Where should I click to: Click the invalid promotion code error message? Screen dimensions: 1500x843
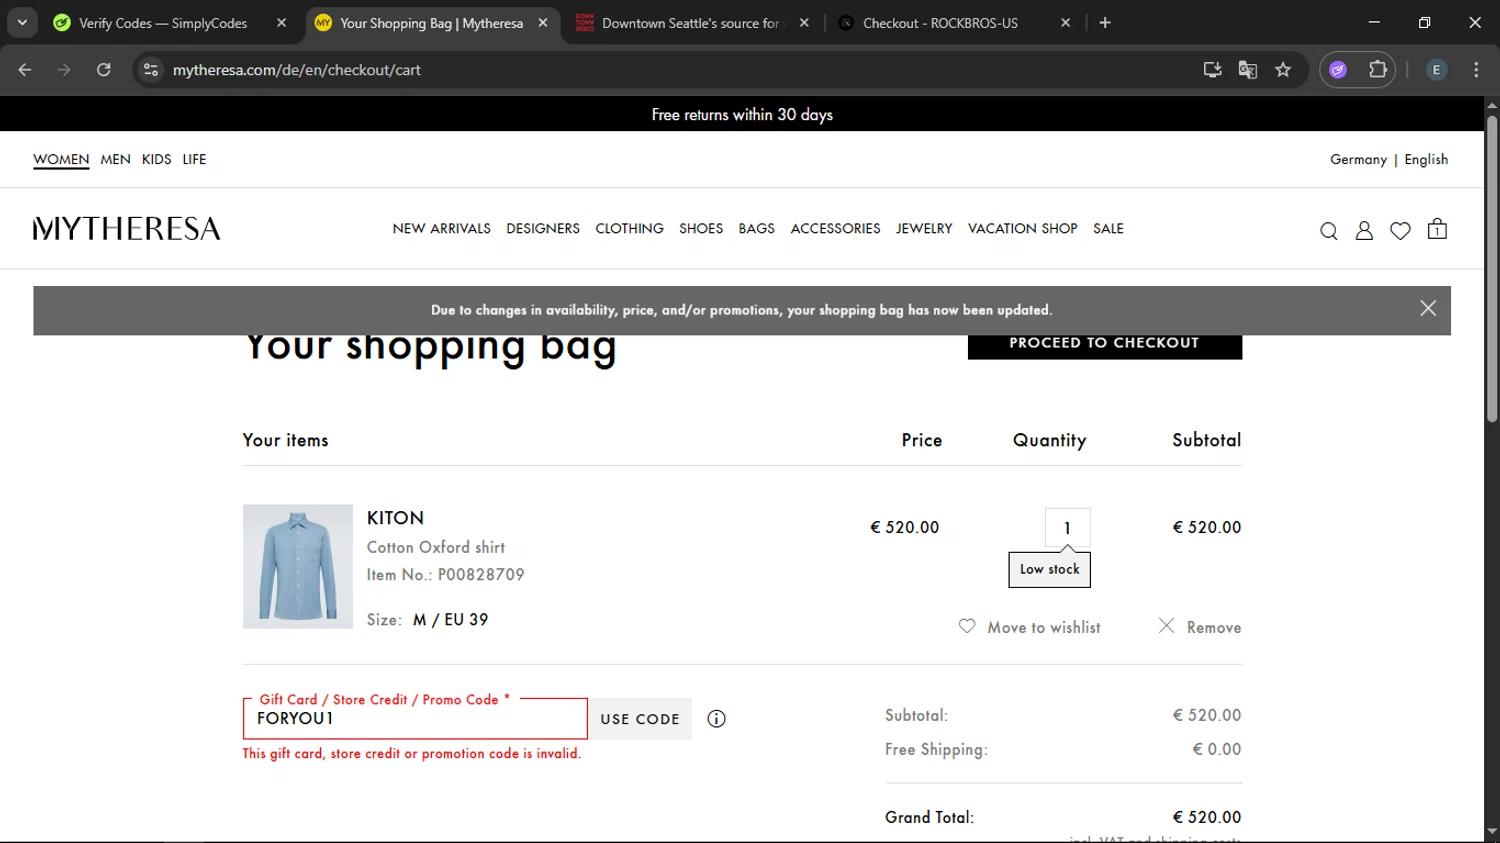point(412,754)
